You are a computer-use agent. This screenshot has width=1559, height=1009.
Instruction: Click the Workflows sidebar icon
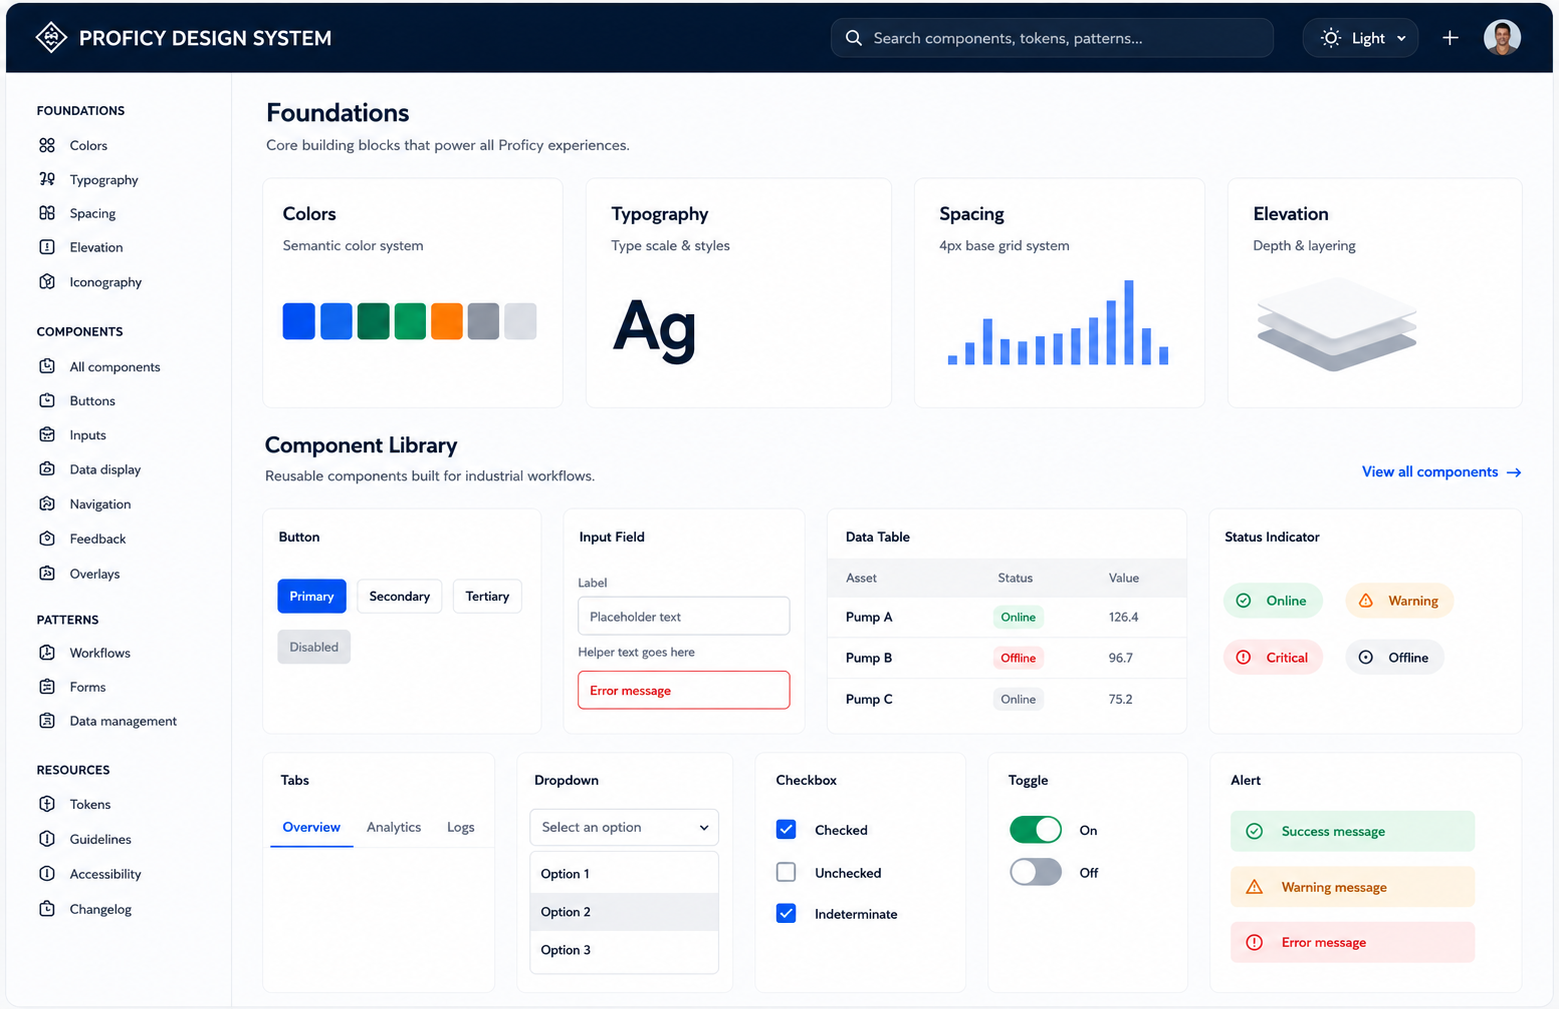point(47,652)
